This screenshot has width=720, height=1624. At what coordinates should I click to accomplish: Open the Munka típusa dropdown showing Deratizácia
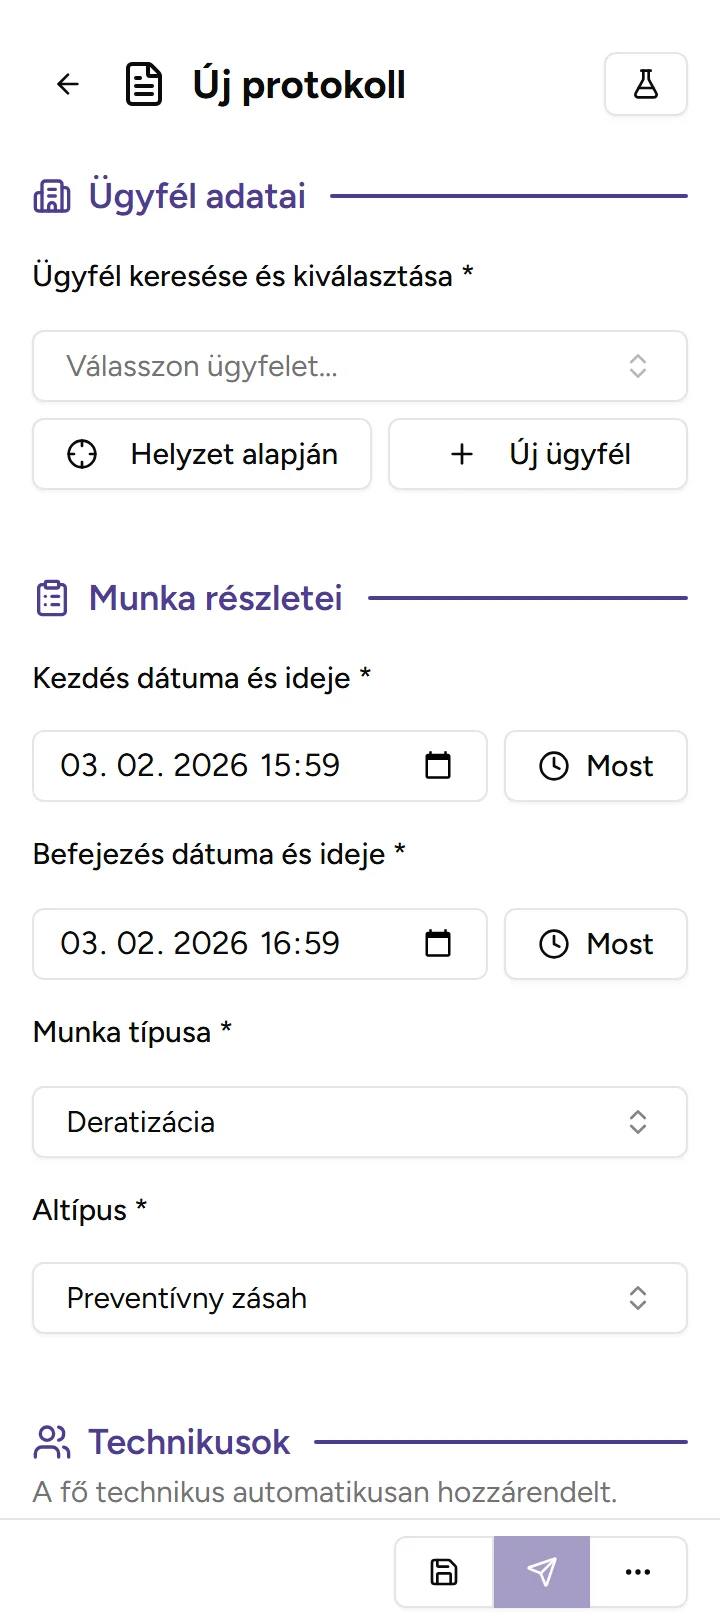(360, 1121)
